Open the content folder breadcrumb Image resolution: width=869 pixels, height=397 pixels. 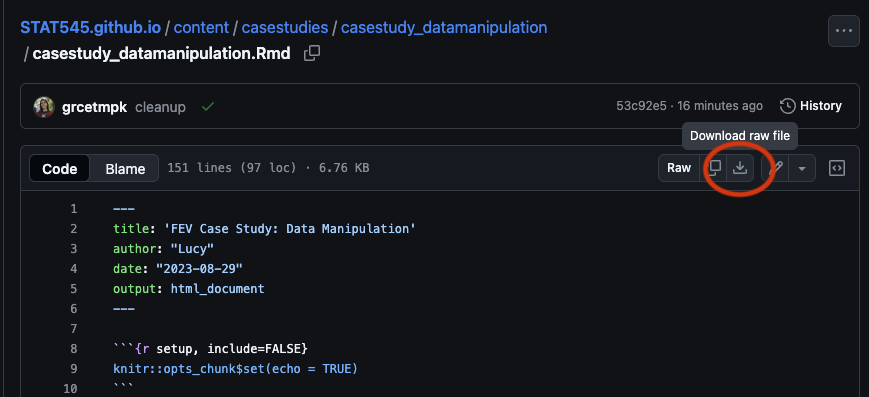click(201, 28)
